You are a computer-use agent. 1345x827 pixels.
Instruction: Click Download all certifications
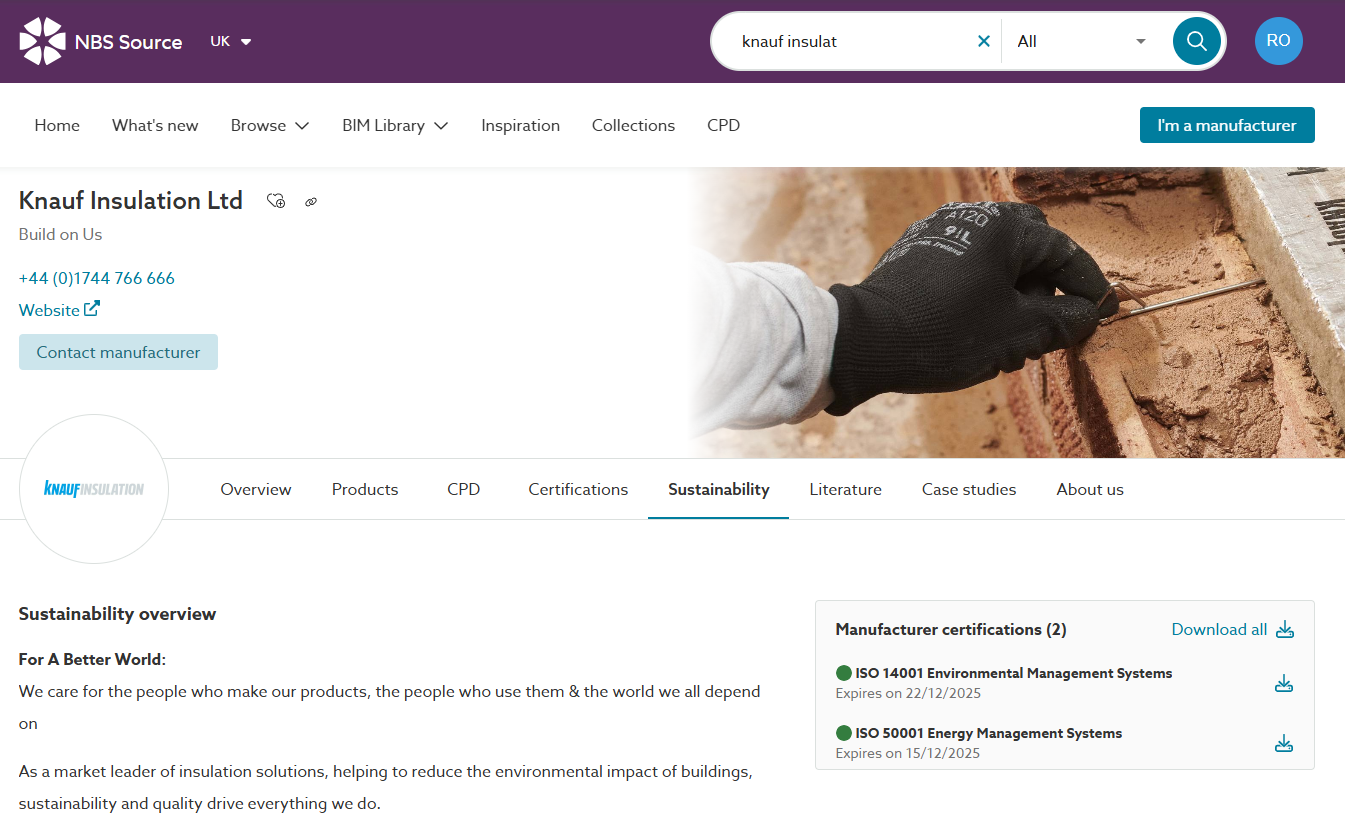1233,629
